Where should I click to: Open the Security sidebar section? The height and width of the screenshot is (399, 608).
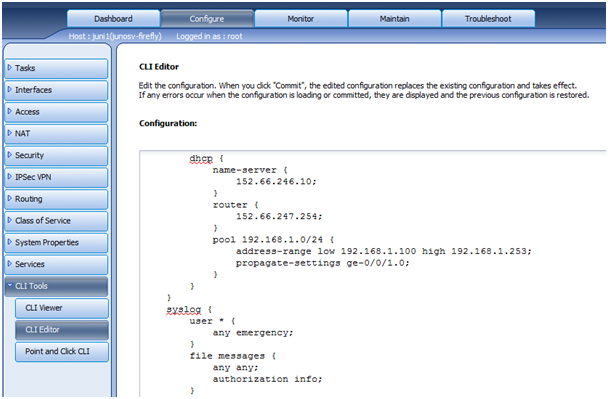coord(56,155)
